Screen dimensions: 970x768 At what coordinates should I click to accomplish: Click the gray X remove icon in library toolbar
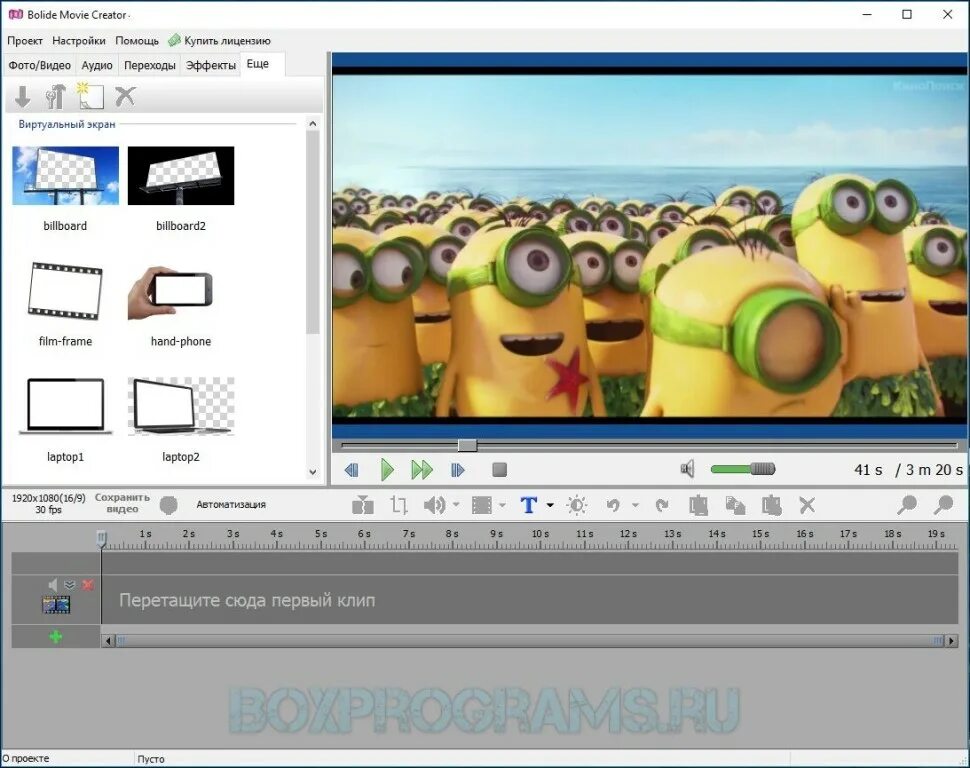[x=125, y=96]
